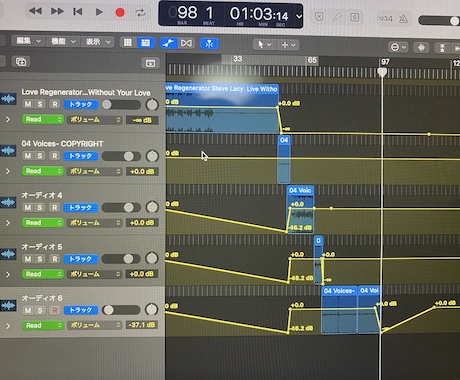Open Read automation mode on 04 Voices track
The image size is (460, 380).
(x=43, y=171)
